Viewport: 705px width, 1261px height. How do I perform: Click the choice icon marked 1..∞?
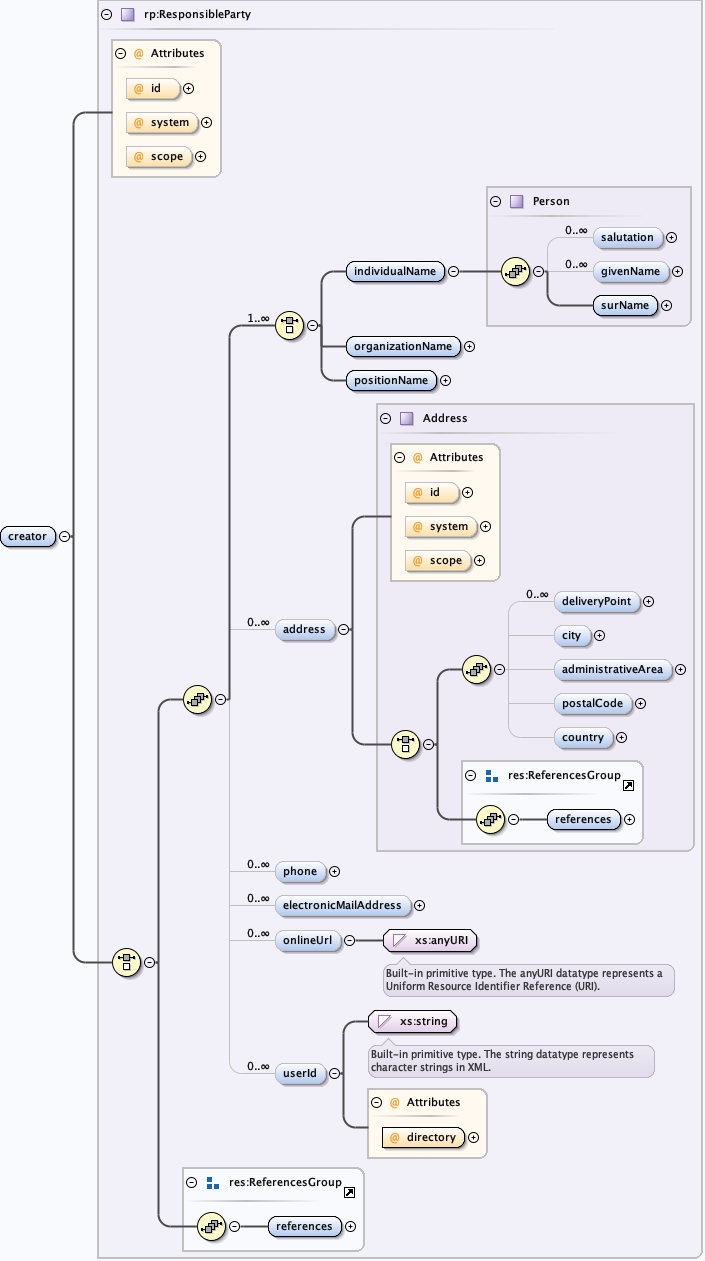coord(289,324)
